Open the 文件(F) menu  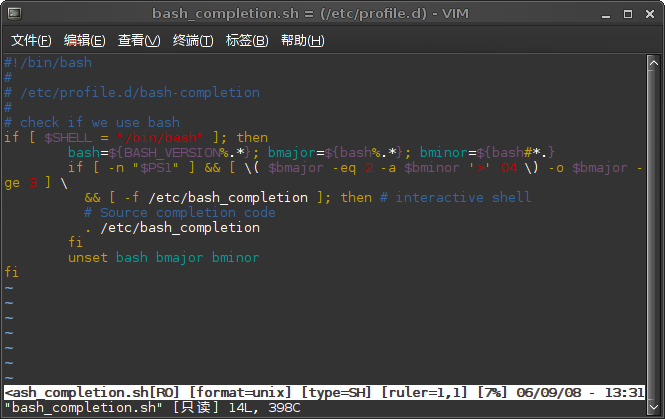point(31,41)
